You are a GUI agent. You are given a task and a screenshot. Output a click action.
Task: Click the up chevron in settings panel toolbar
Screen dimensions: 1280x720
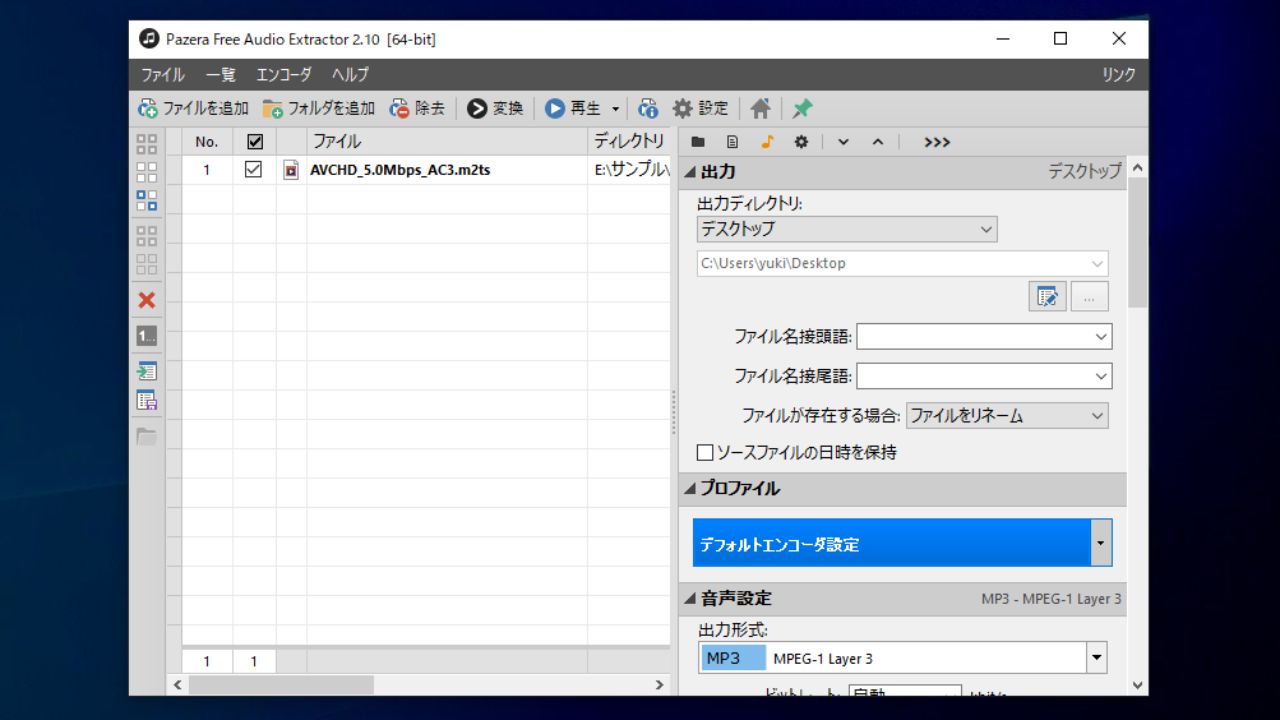878,142
